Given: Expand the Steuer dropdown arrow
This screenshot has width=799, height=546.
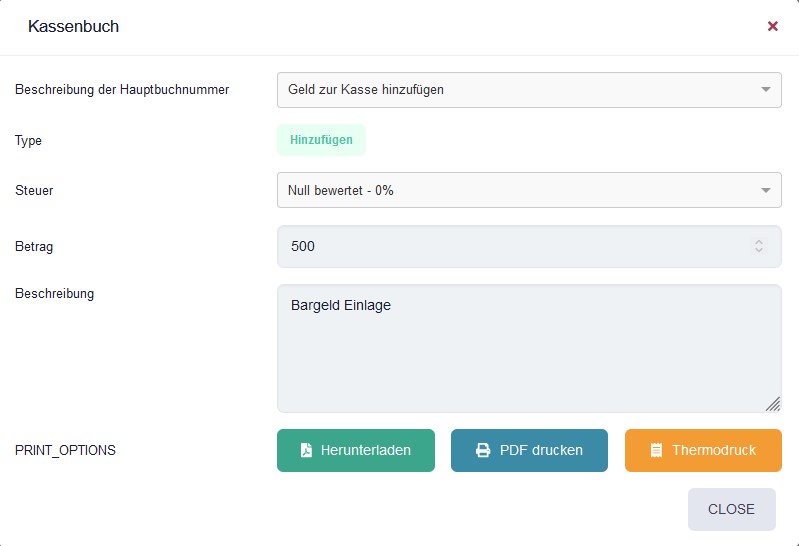Looking at the screenshot, I should 765,190.
